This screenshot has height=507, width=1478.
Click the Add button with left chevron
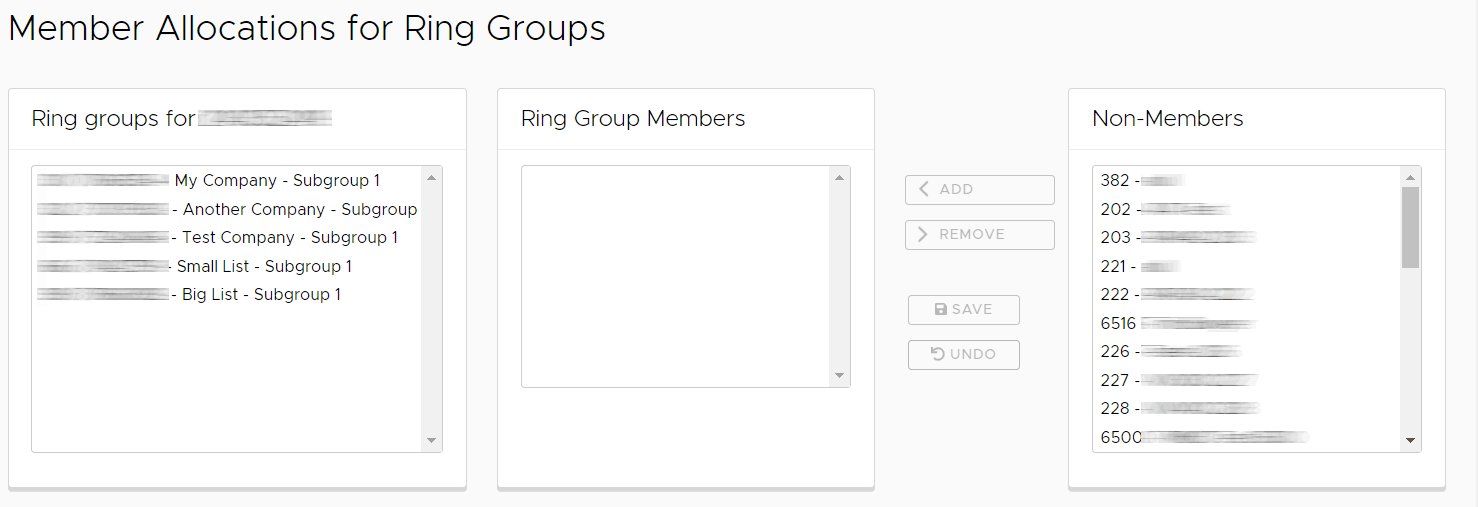(x=979, y=190)
